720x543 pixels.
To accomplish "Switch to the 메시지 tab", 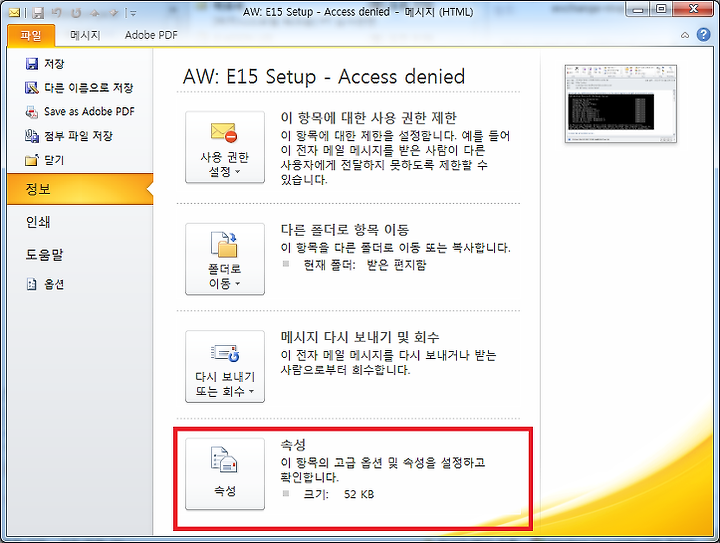I will (85, 35).
